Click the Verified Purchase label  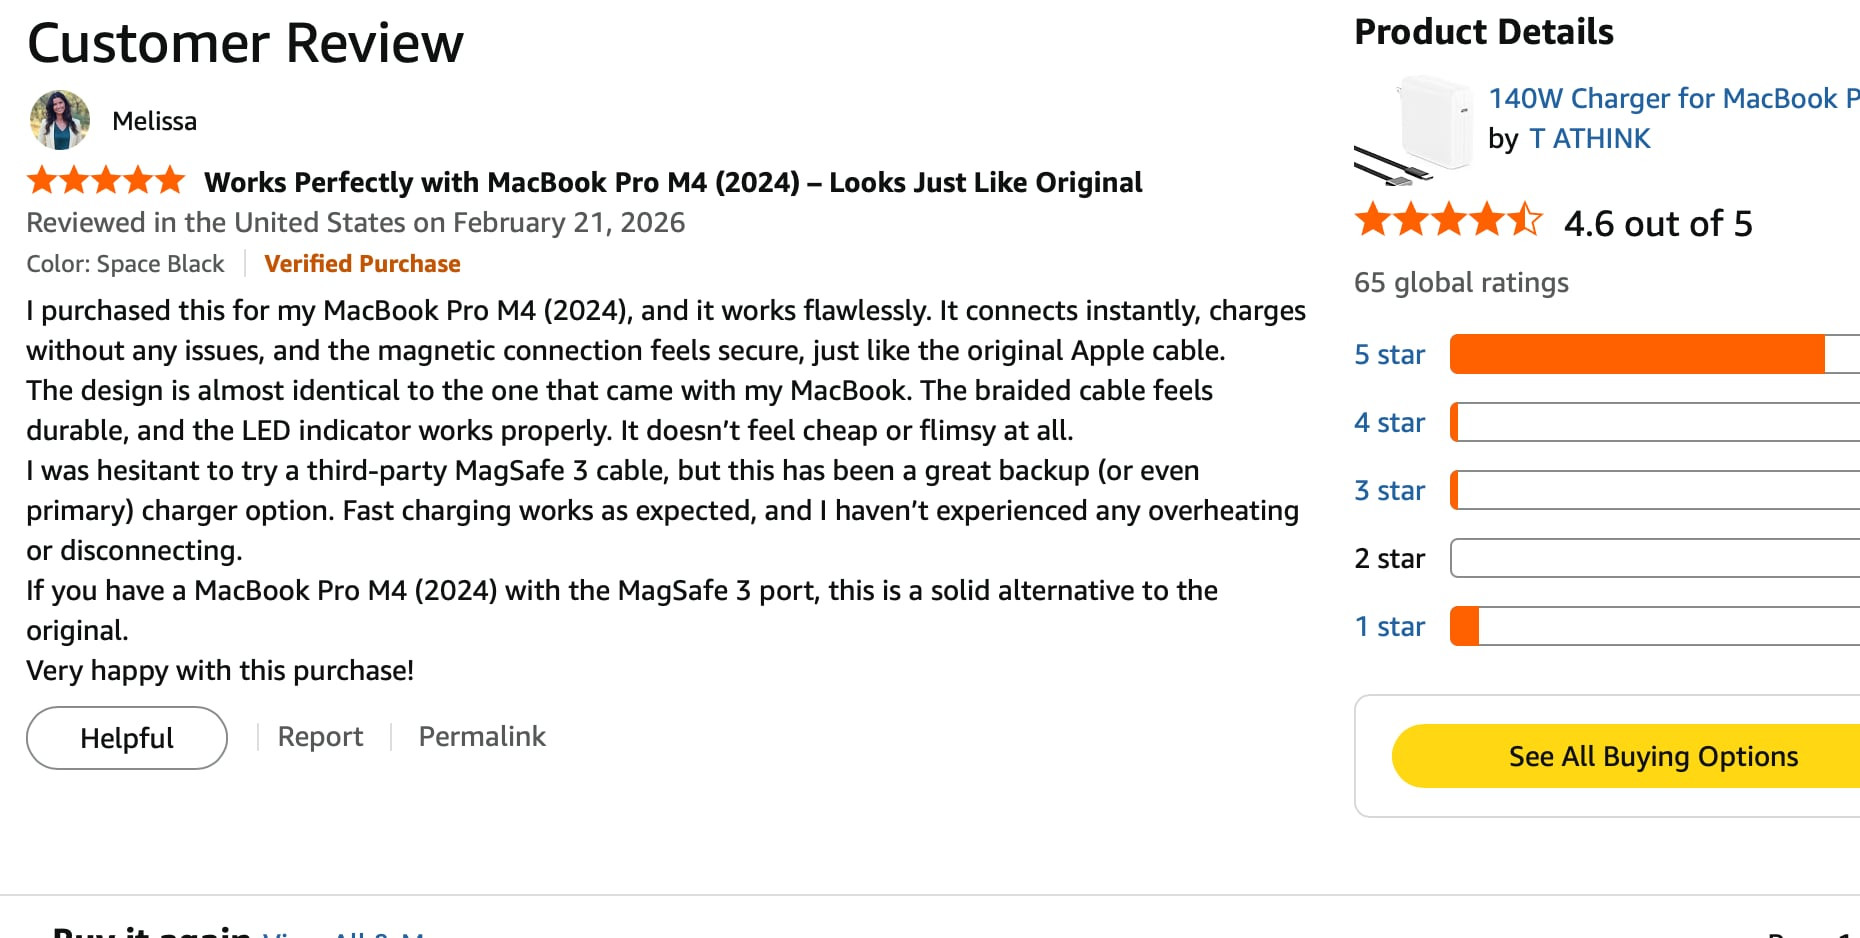pyautogui.click(x=362, y=264)
